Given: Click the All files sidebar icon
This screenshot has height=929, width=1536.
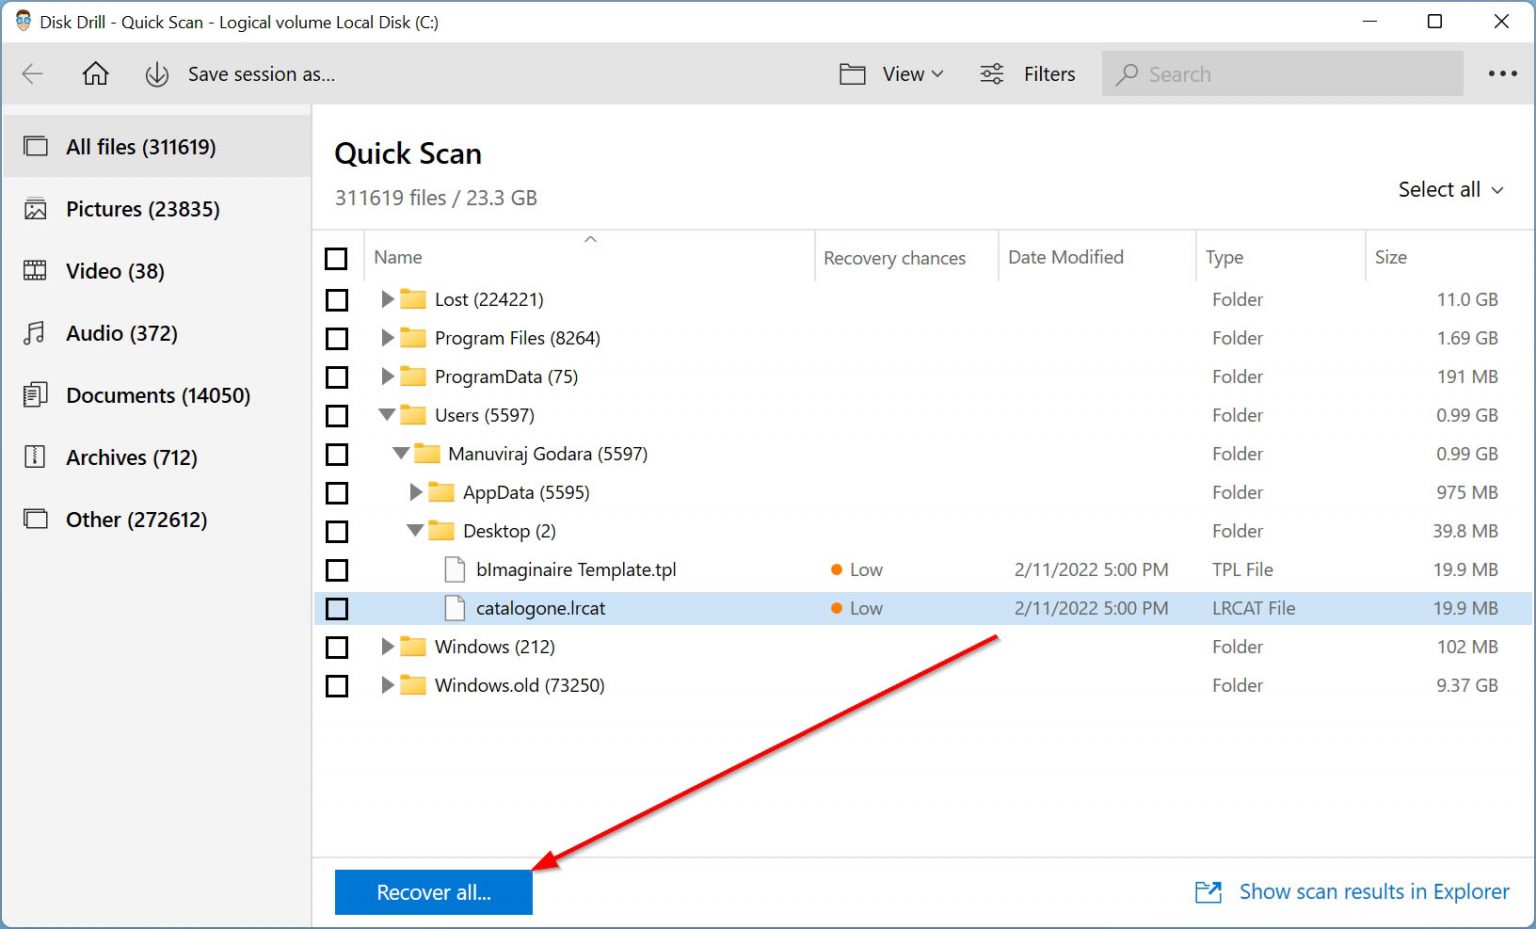Looking at the screenshot, I should [x=36, y=147].
